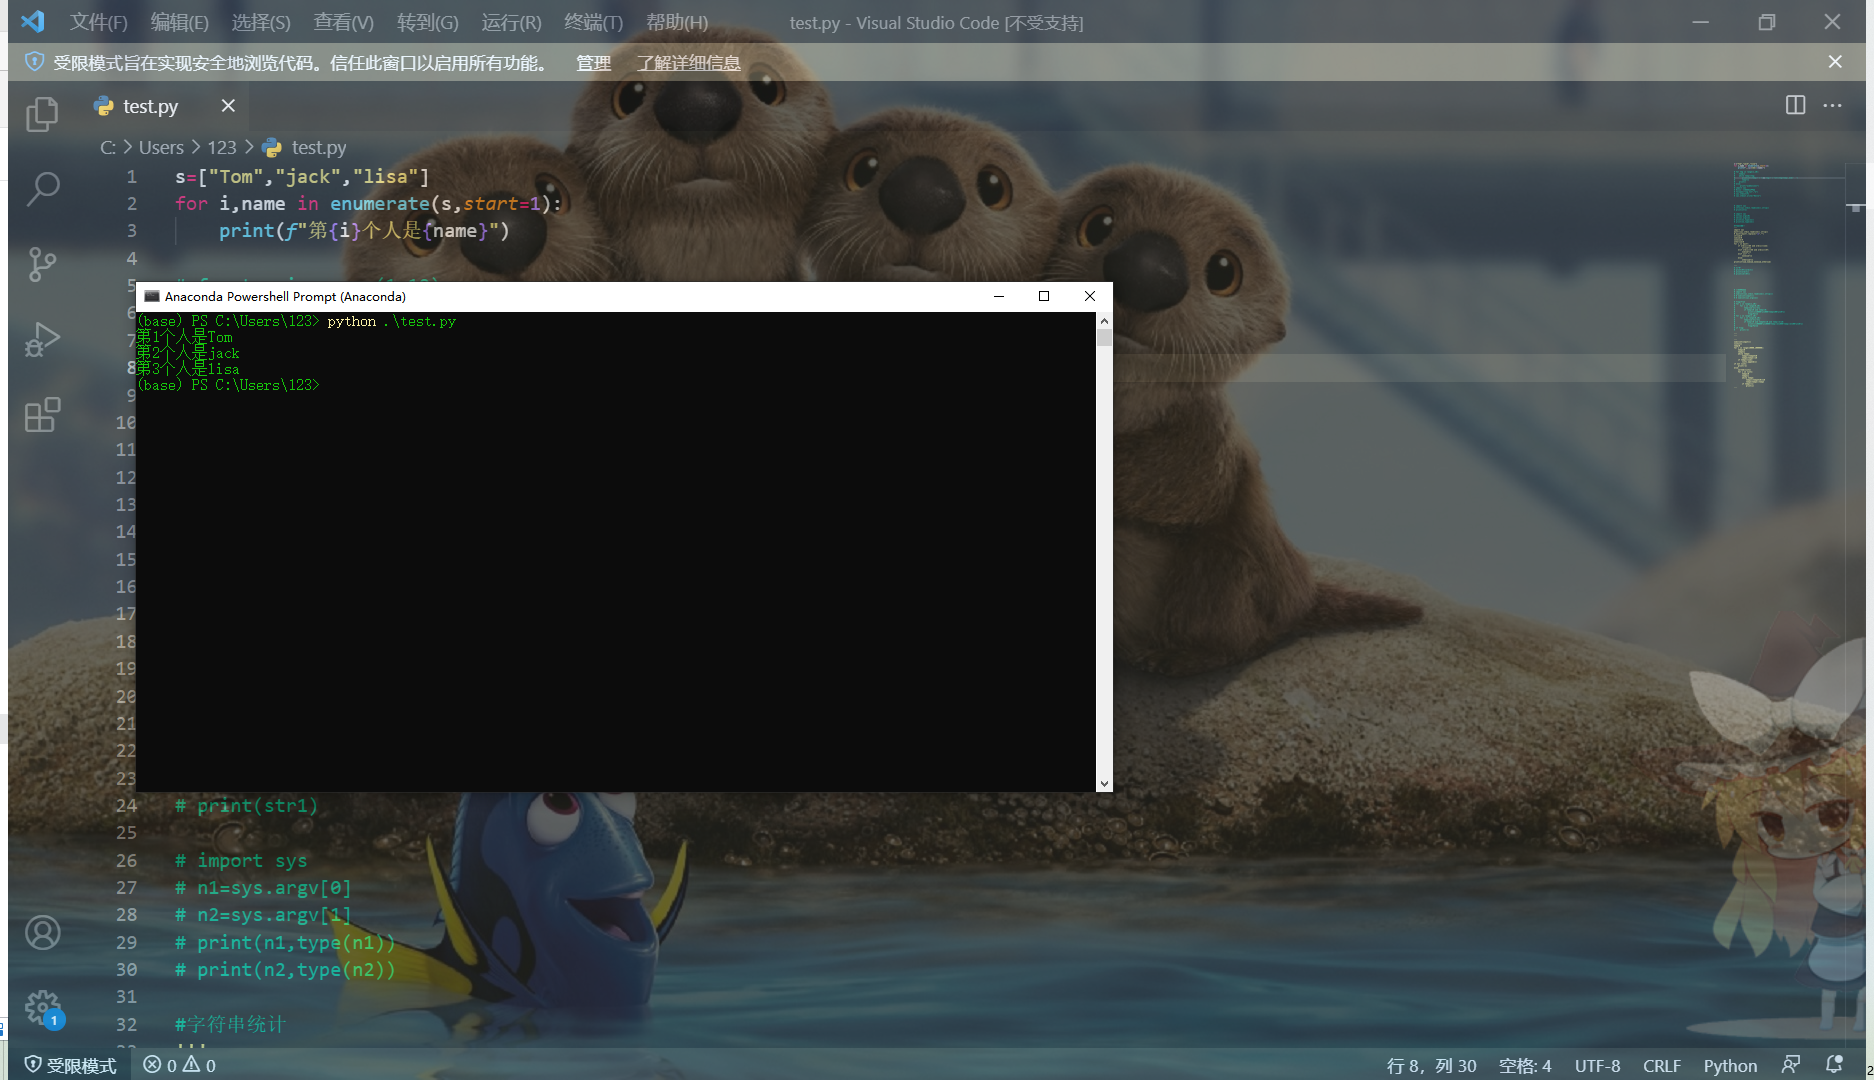1874x1080 pixels.
Task: Open the 文件(F) menu
Action: tap(98, 22)
